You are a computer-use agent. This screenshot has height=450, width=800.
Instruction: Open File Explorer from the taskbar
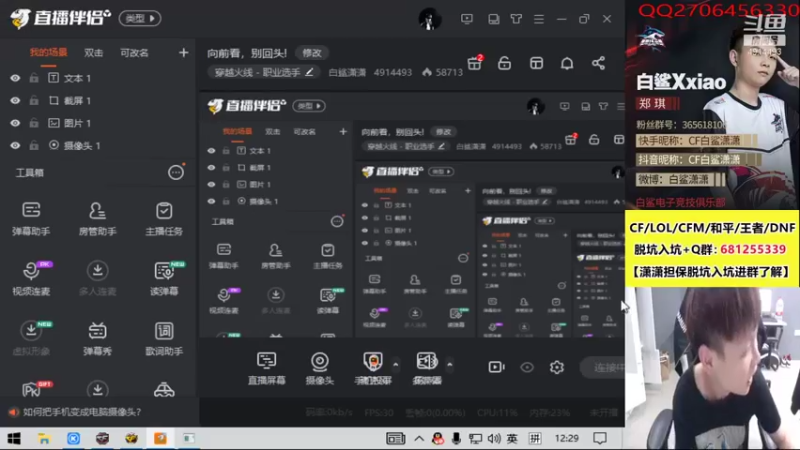[x=44, y=438]
